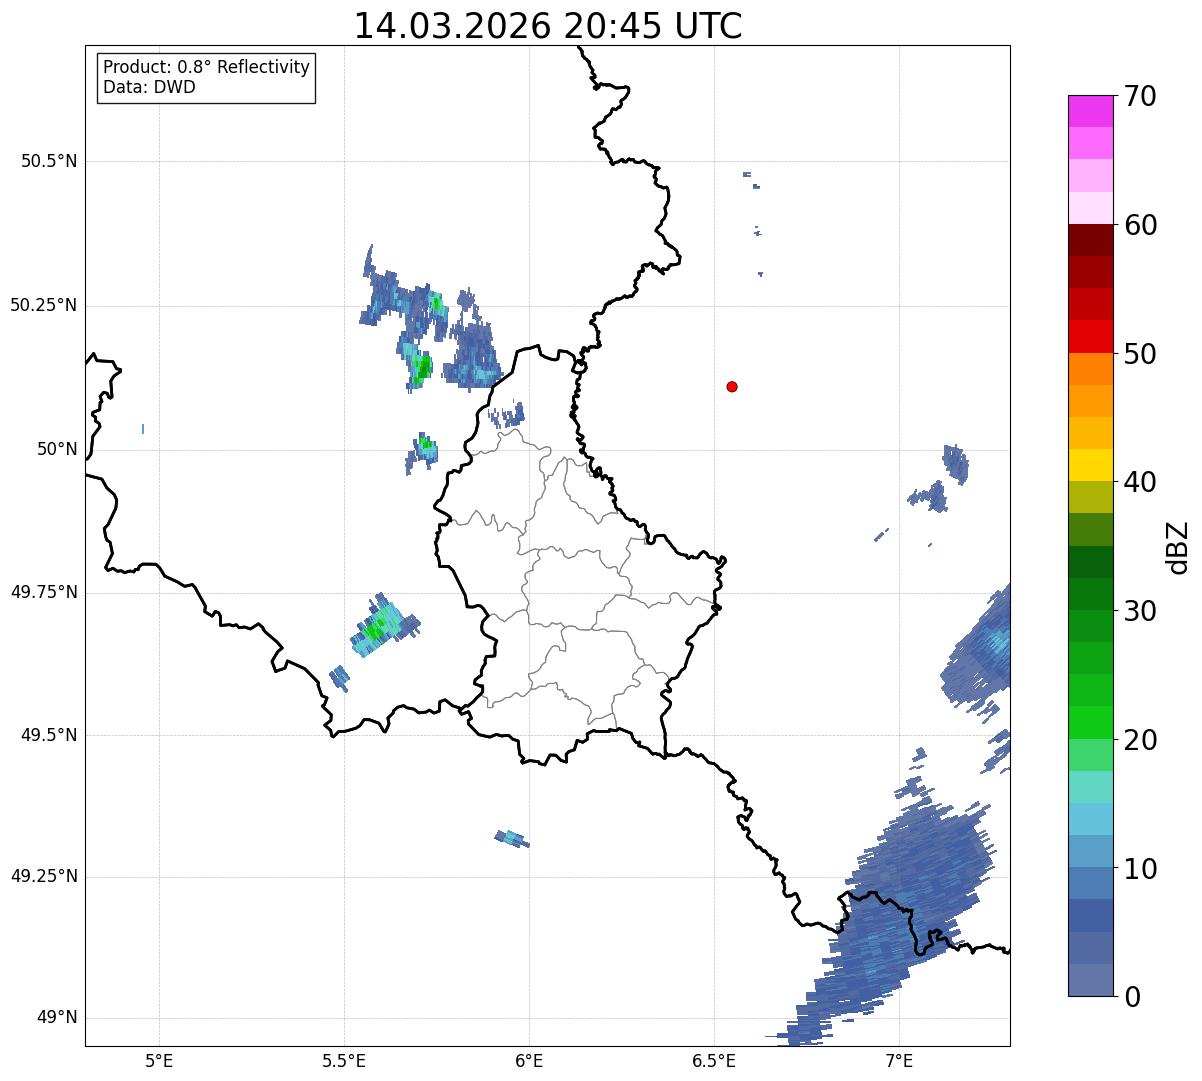This screenshot has width=1202, height=1081.
Task: Click the small echo near 49.3°N 6°E
Action: click(511, 838)
